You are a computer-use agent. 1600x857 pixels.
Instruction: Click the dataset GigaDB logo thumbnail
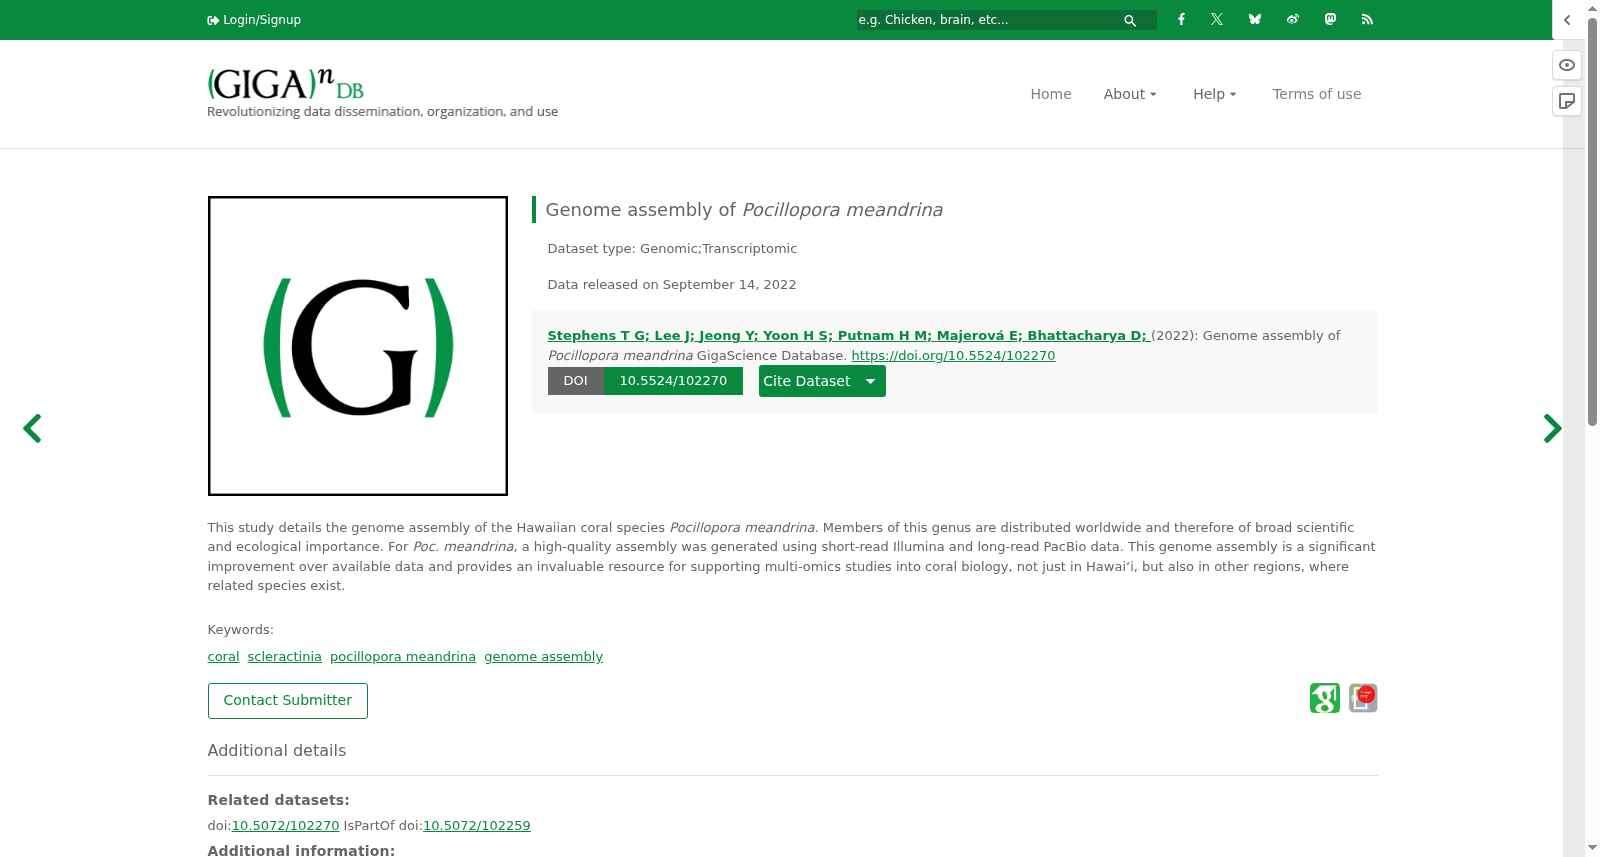pyautogui.click(x=358, y=346)
